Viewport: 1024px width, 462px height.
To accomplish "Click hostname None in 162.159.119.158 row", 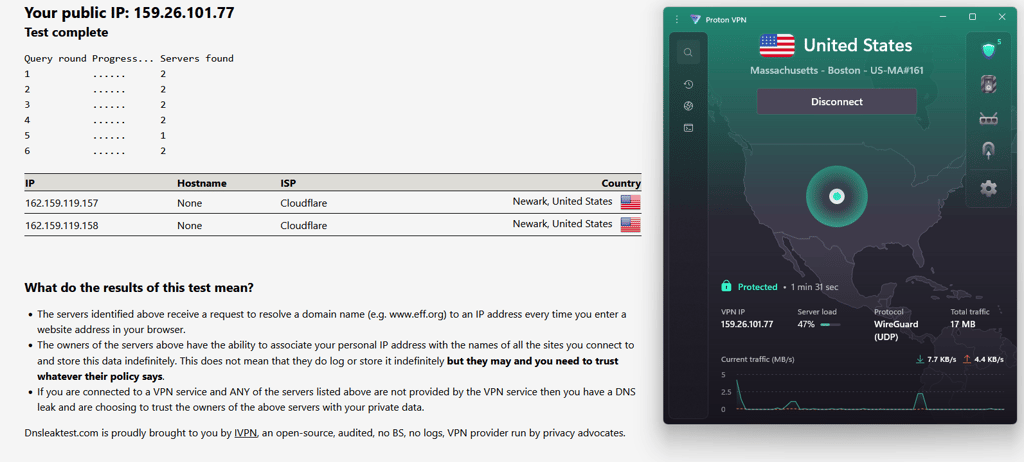I will (x=189, y=226).
